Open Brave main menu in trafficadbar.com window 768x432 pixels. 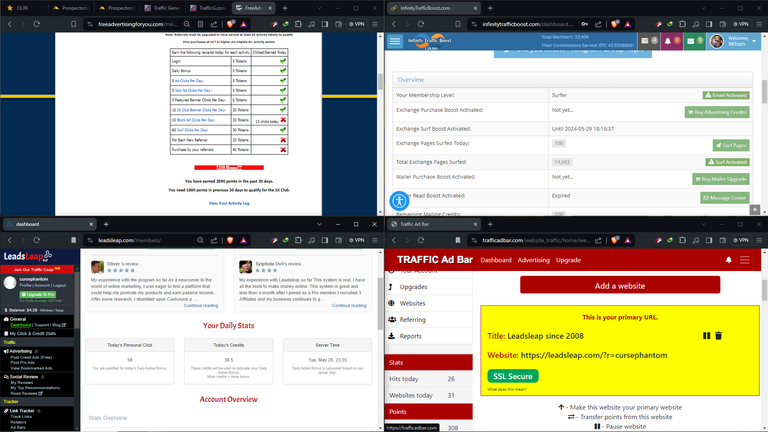coord(759,240)
